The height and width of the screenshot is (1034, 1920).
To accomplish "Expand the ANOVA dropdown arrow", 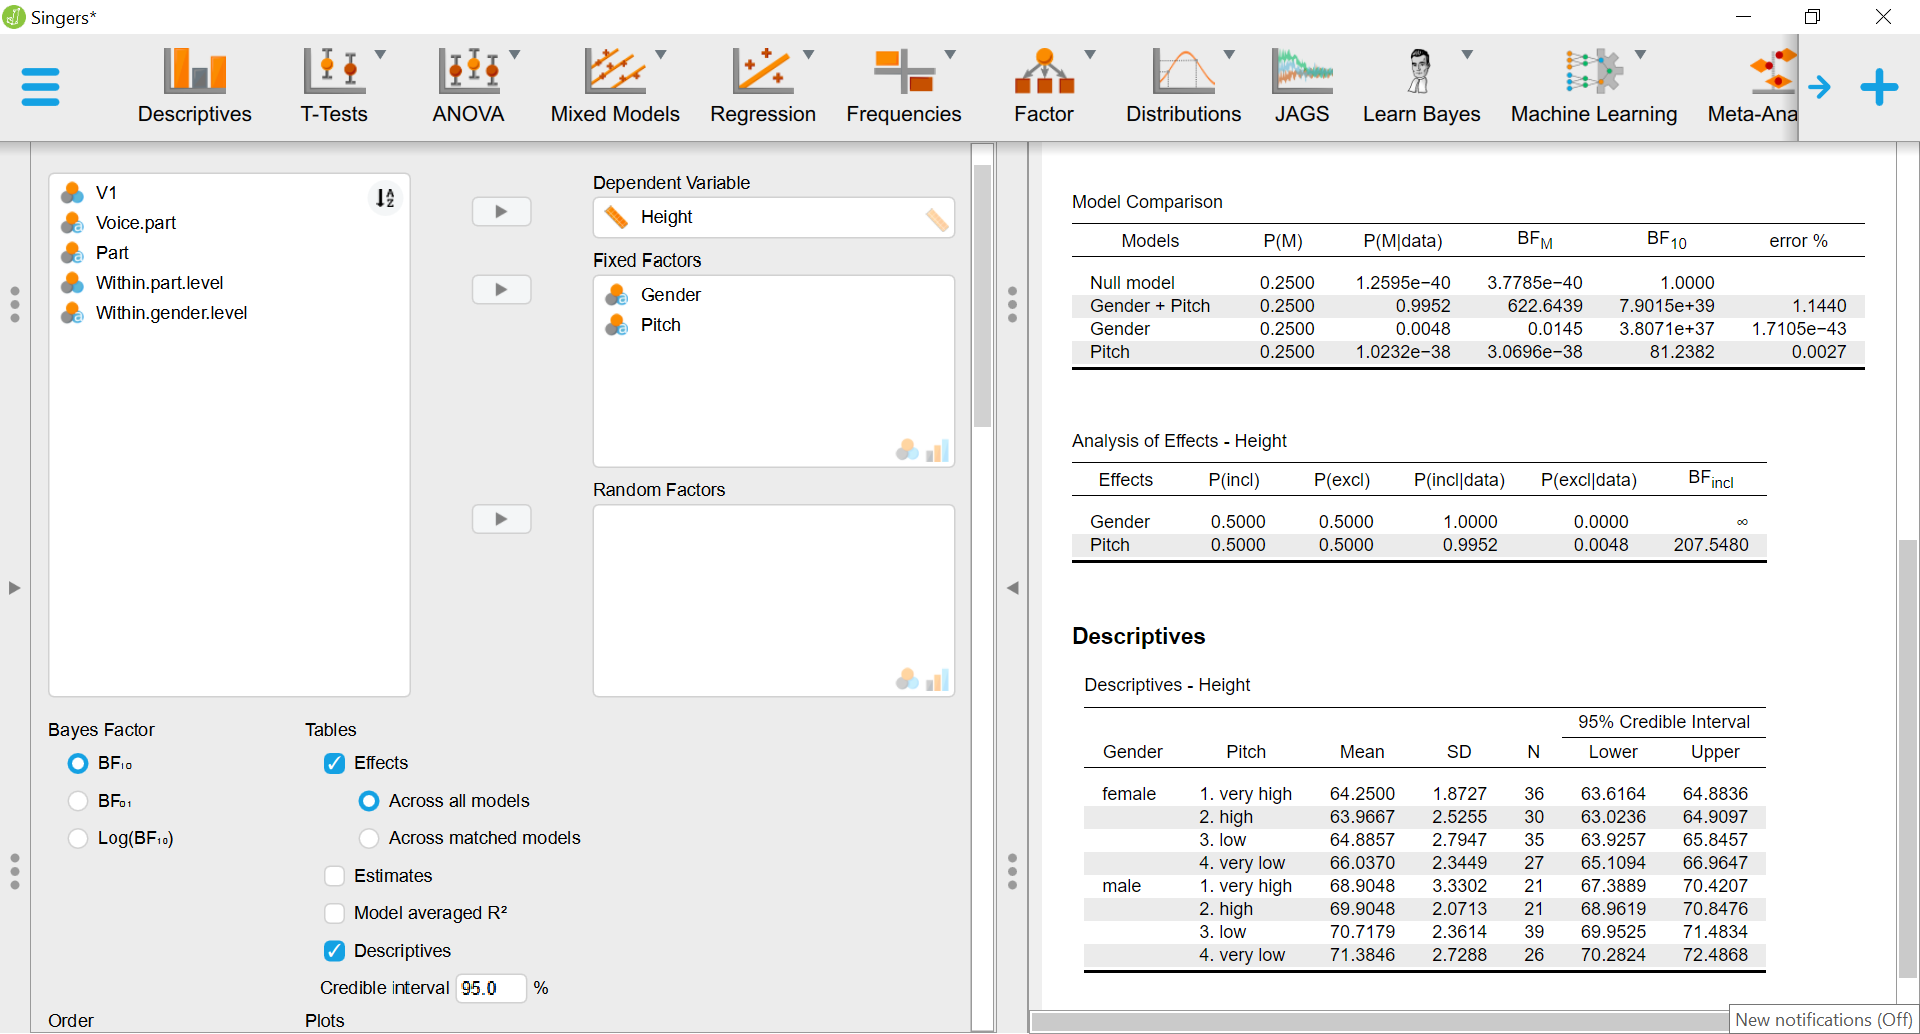I will [x=515, y=54].
